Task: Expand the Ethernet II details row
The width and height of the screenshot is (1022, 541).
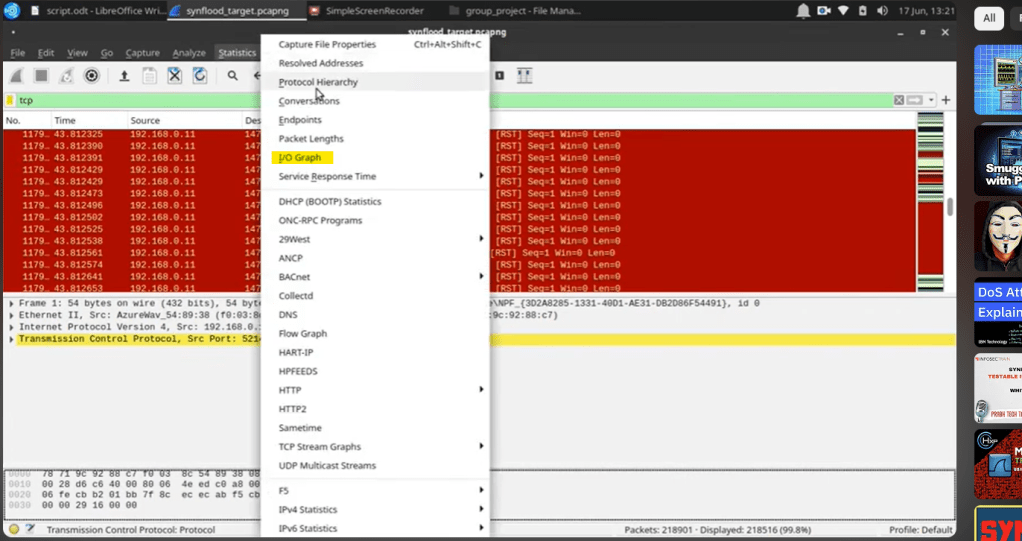Action: click(11, 315)
